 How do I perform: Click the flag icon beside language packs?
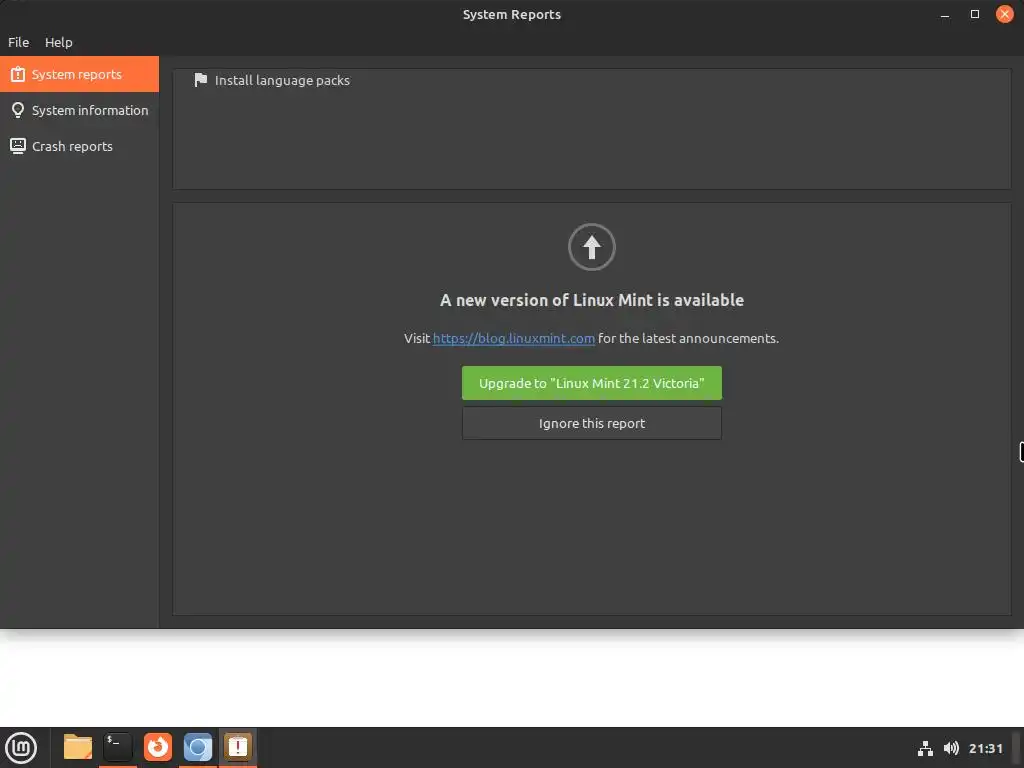coord(200,80)
